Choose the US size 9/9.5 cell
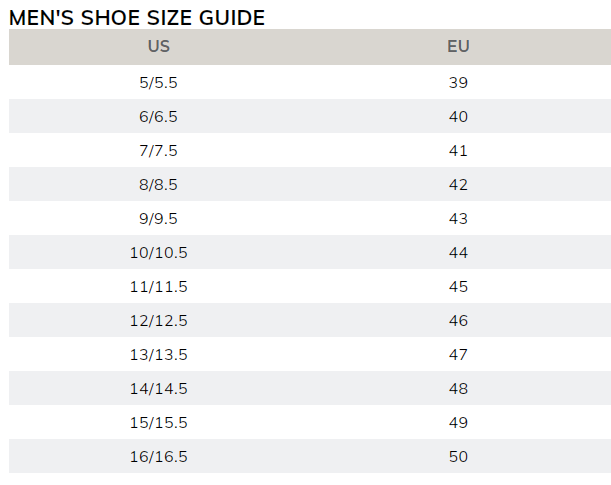This screenshot has width=611, height=485. click(x=158, y=219)
